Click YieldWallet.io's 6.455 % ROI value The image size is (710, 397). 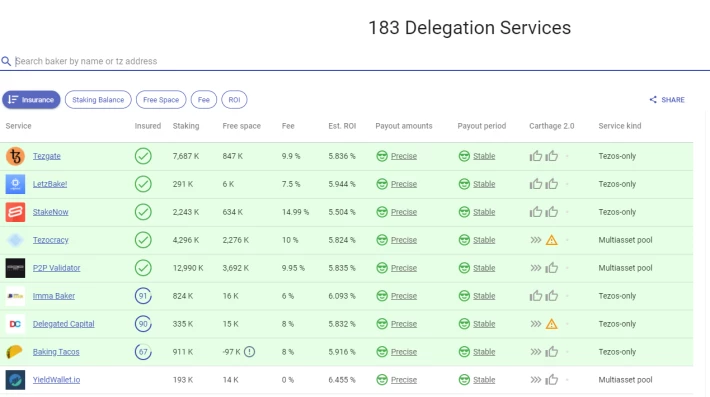pos(342,380)
